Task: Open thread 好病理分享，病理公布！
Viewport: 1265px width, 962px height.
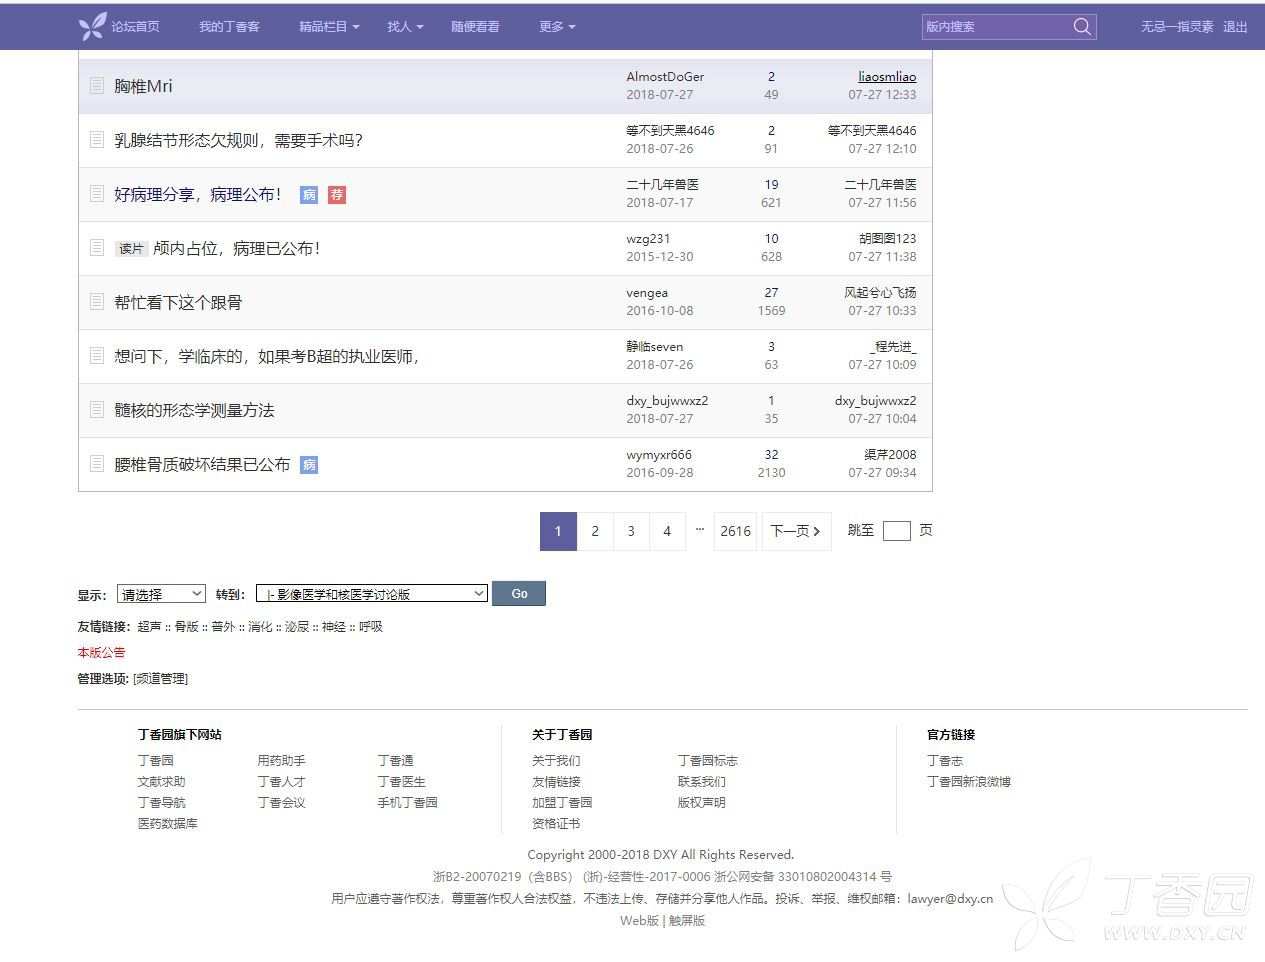Action: pos(198,194)
